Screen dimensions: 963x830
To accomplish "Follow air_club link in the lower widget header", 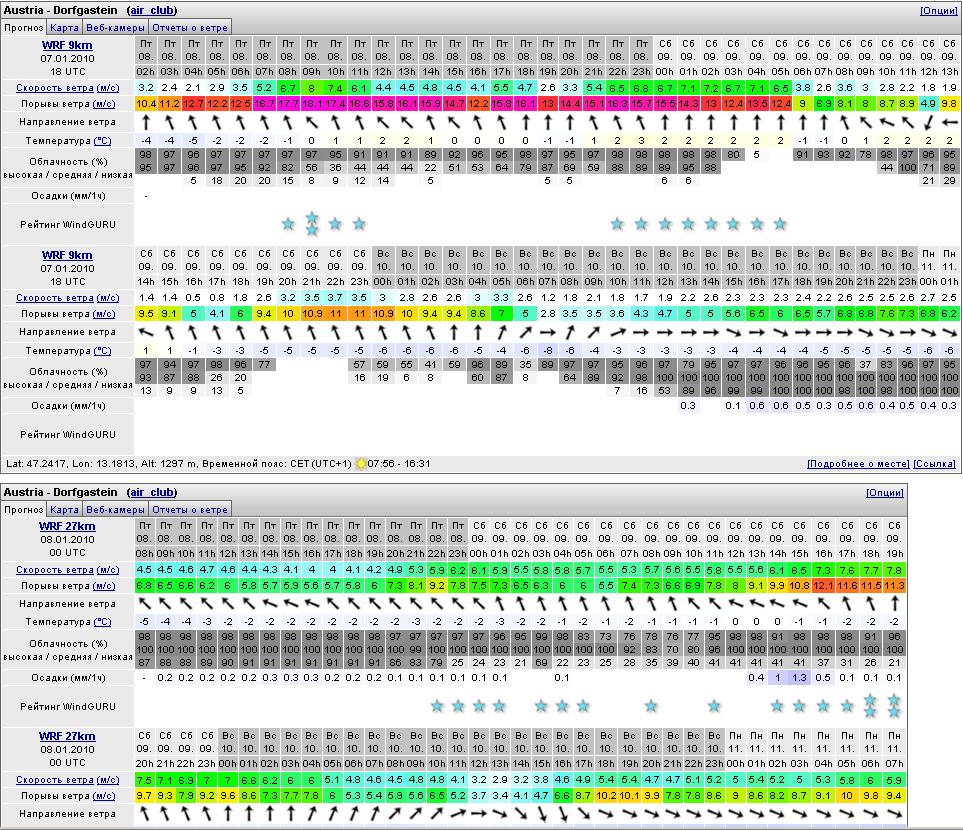I will click(152, 492).
